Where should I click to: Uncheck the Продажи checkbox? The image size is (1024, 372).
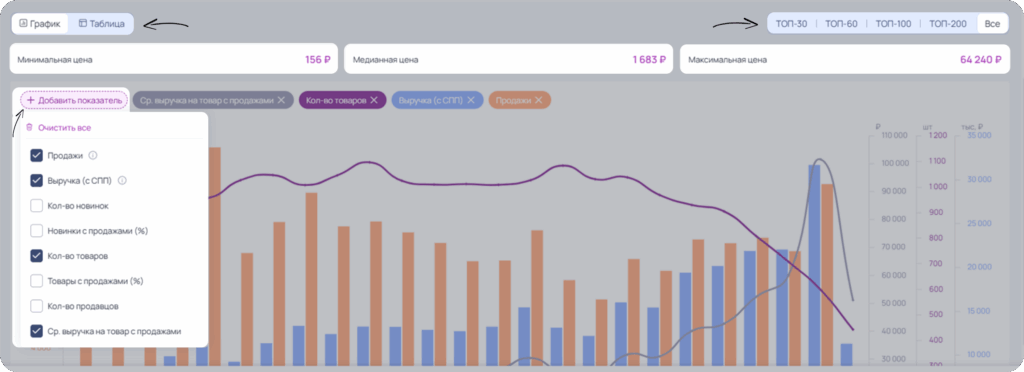[37, 155]
